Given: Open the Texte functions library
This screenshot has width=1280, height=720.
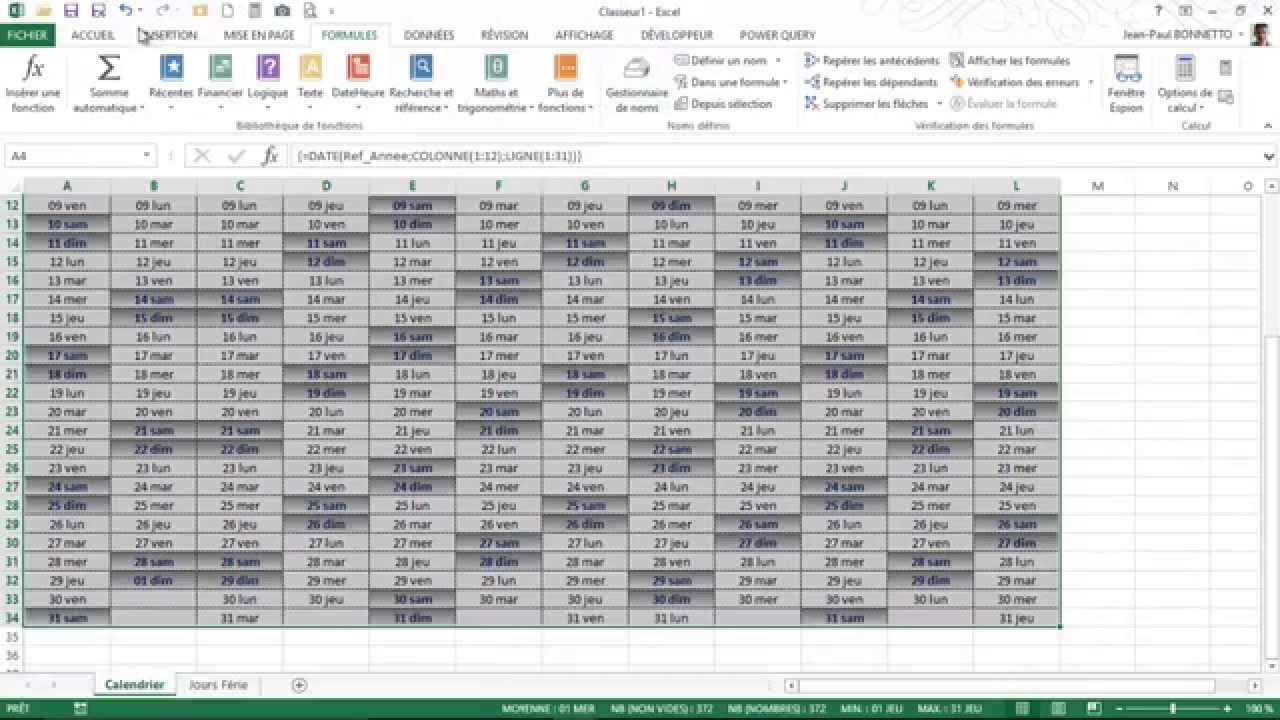Looking at the screenshot, I should 311,83.
